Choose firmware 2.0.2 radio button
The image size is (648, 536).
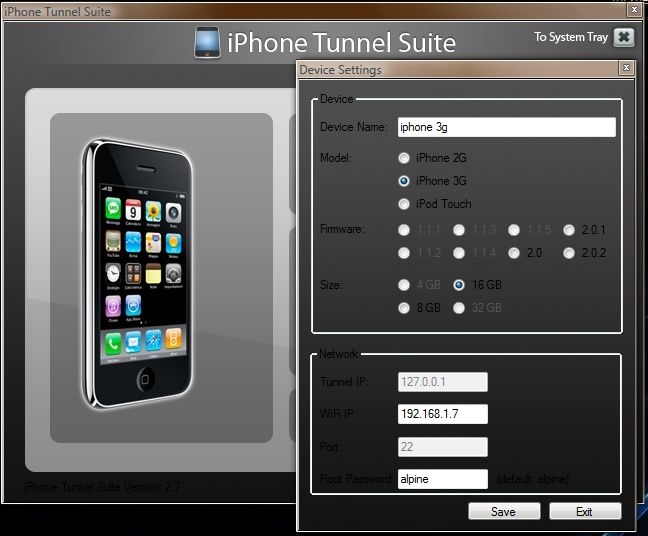[x=569, y=253]
